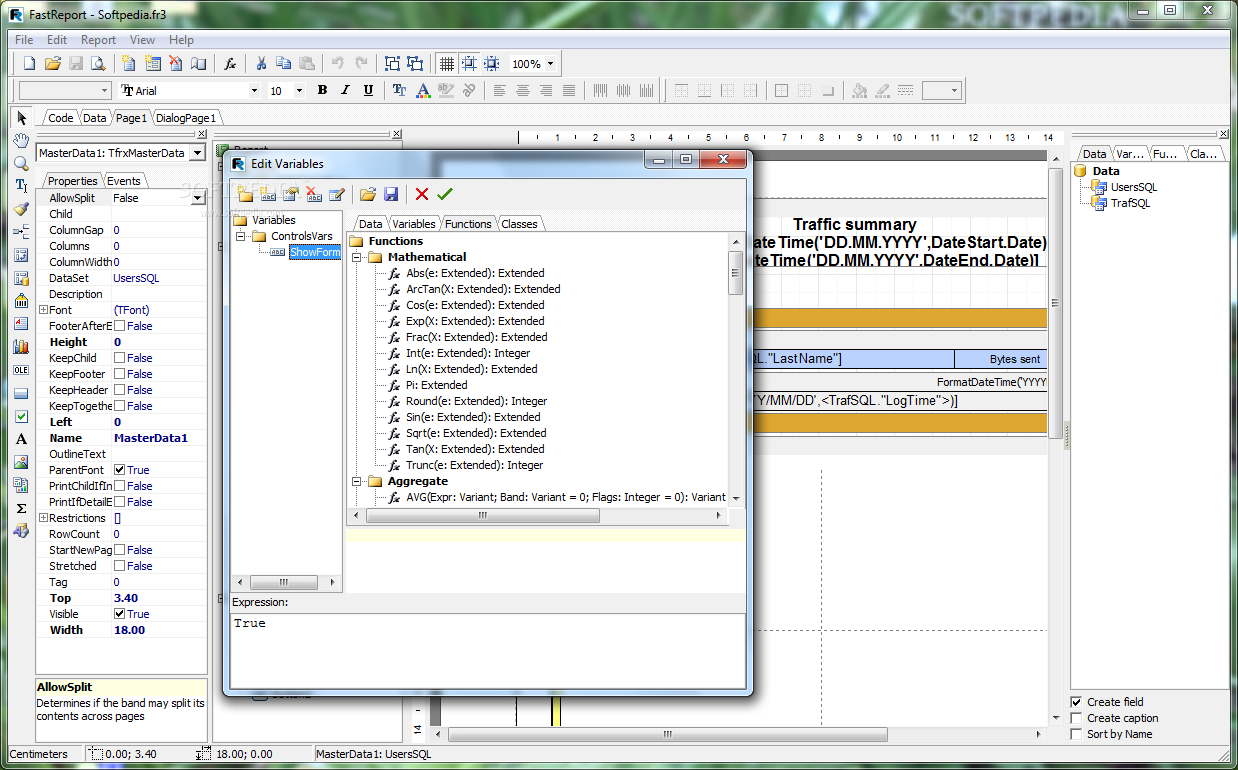Enable the Create caption checkbox

(1076, 718)
